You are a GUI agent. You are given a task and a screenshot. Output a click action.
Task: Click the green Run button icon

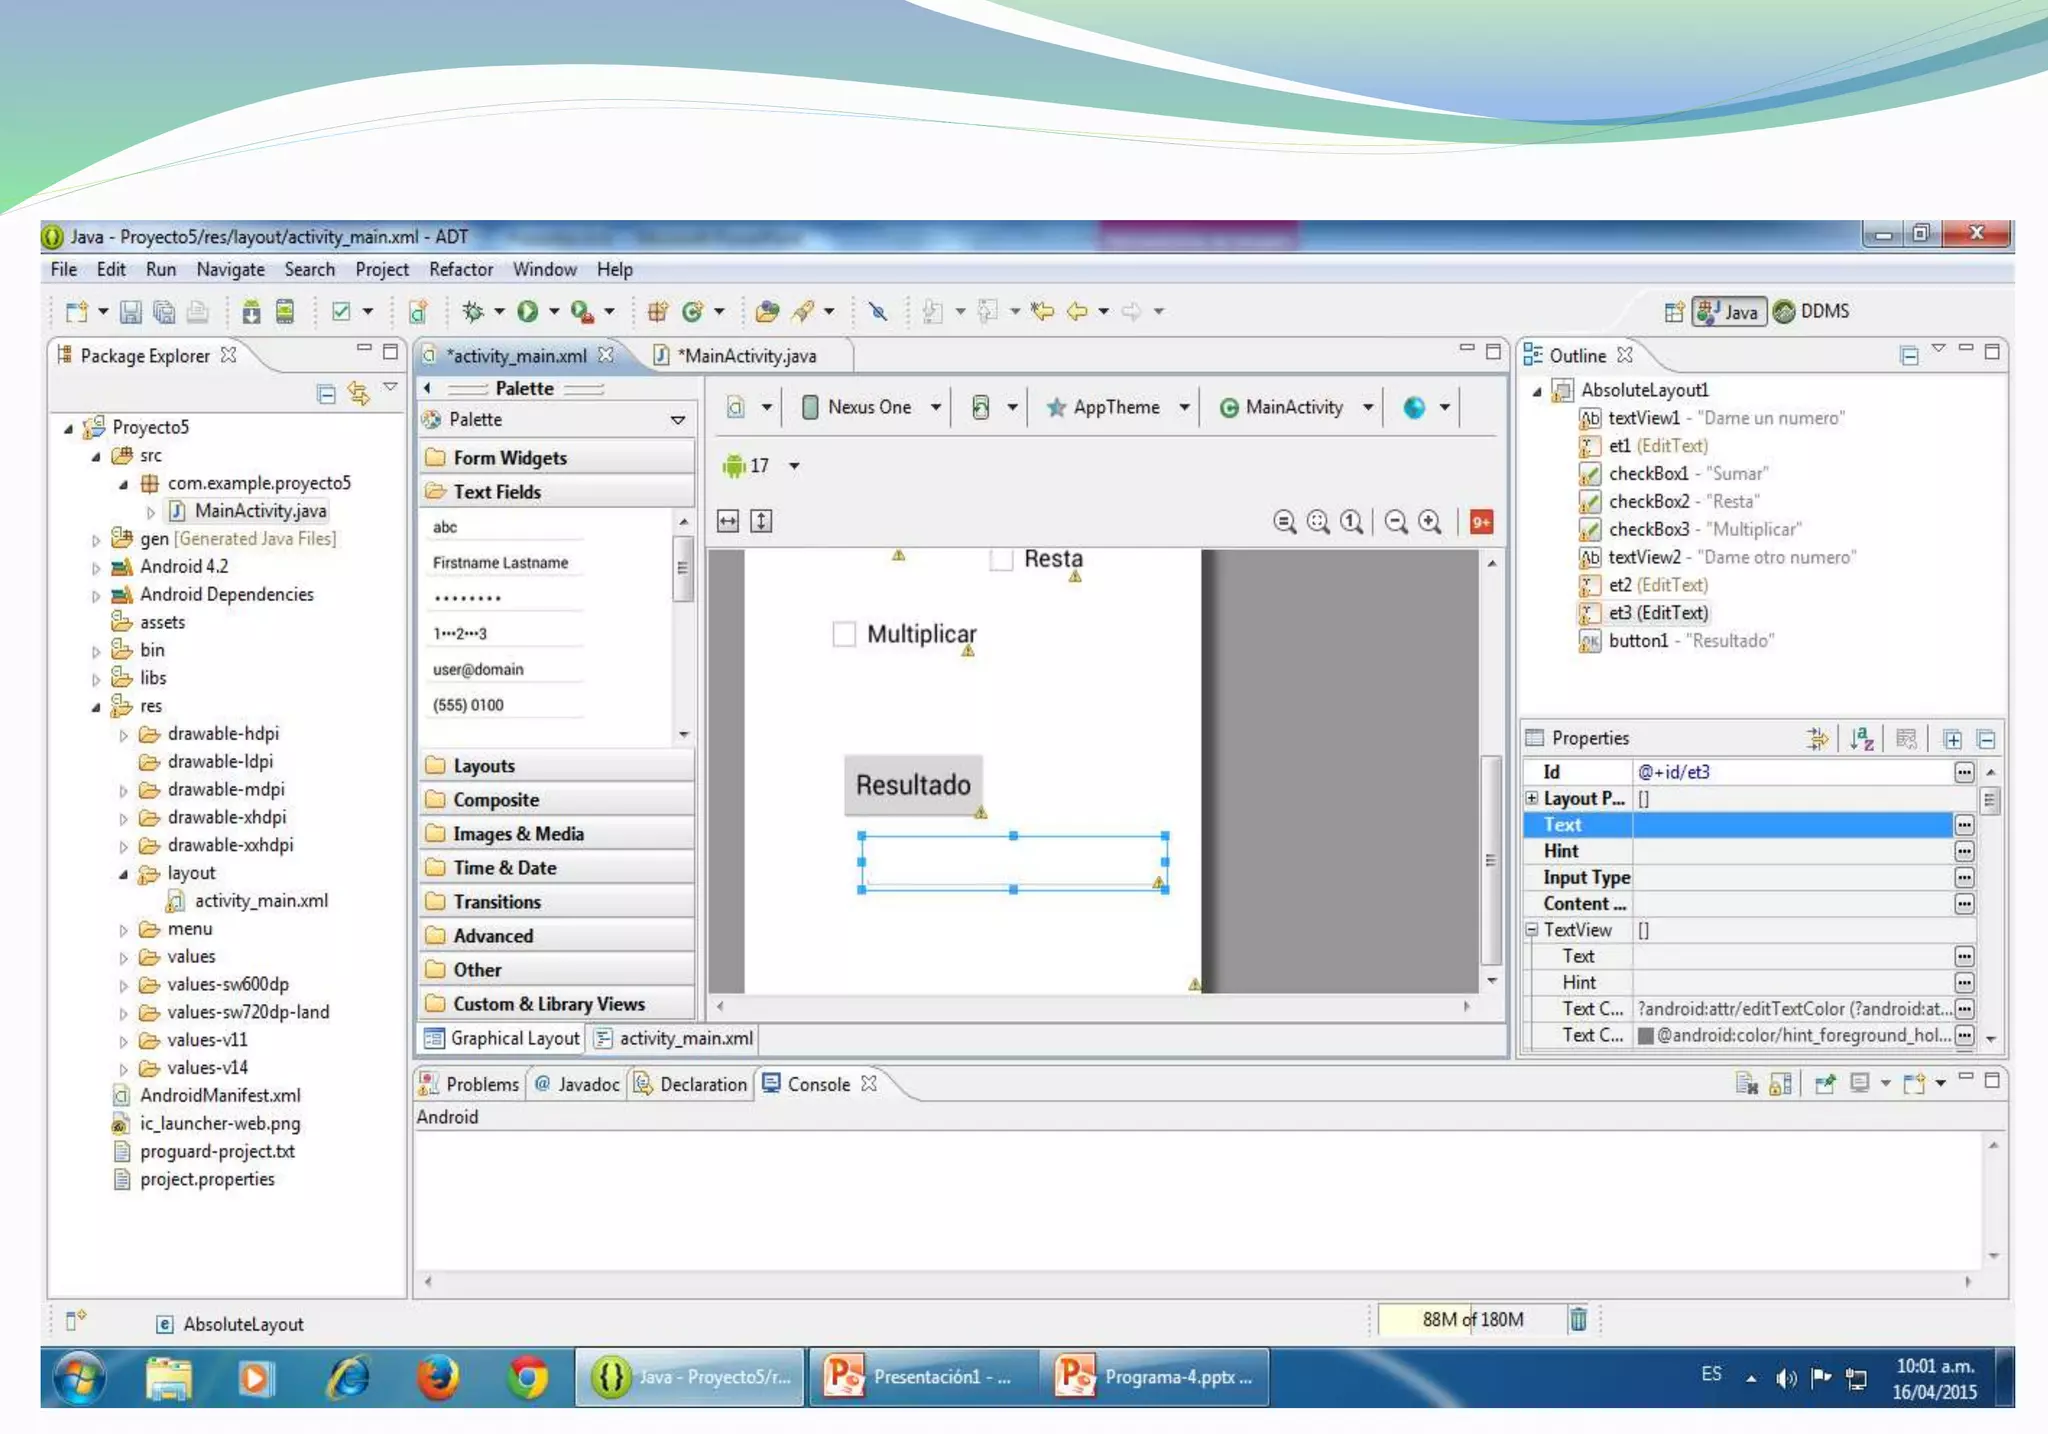tap(528, 312)
